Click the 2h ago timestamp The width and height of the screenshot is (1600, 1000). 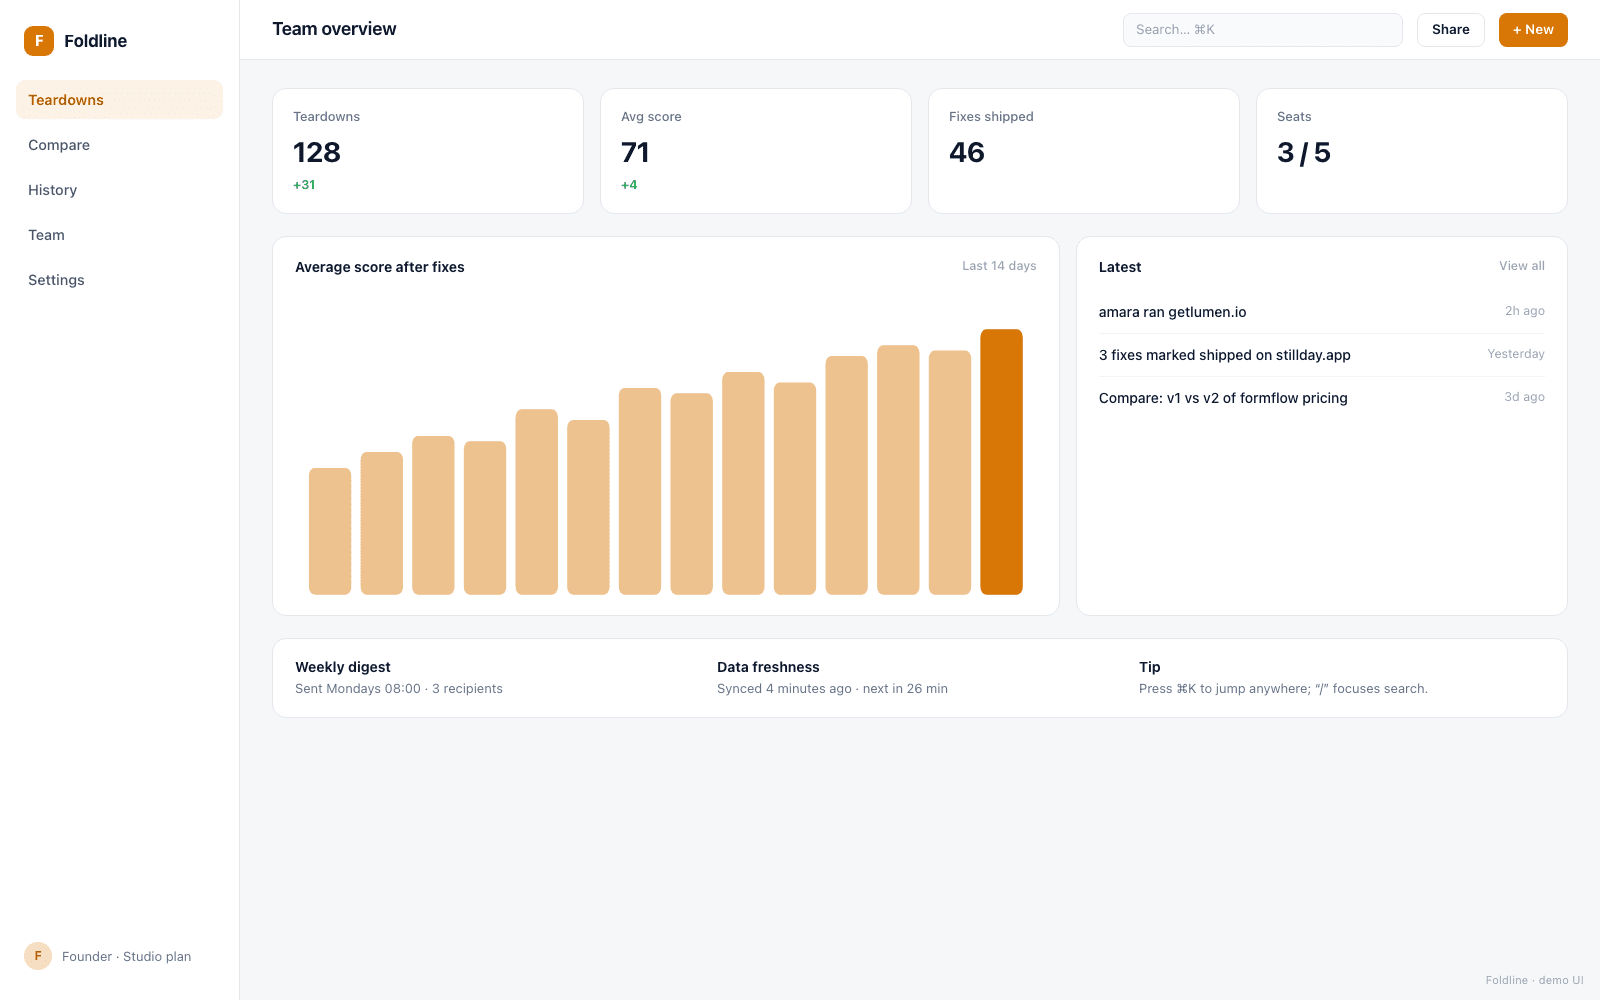1525,311
